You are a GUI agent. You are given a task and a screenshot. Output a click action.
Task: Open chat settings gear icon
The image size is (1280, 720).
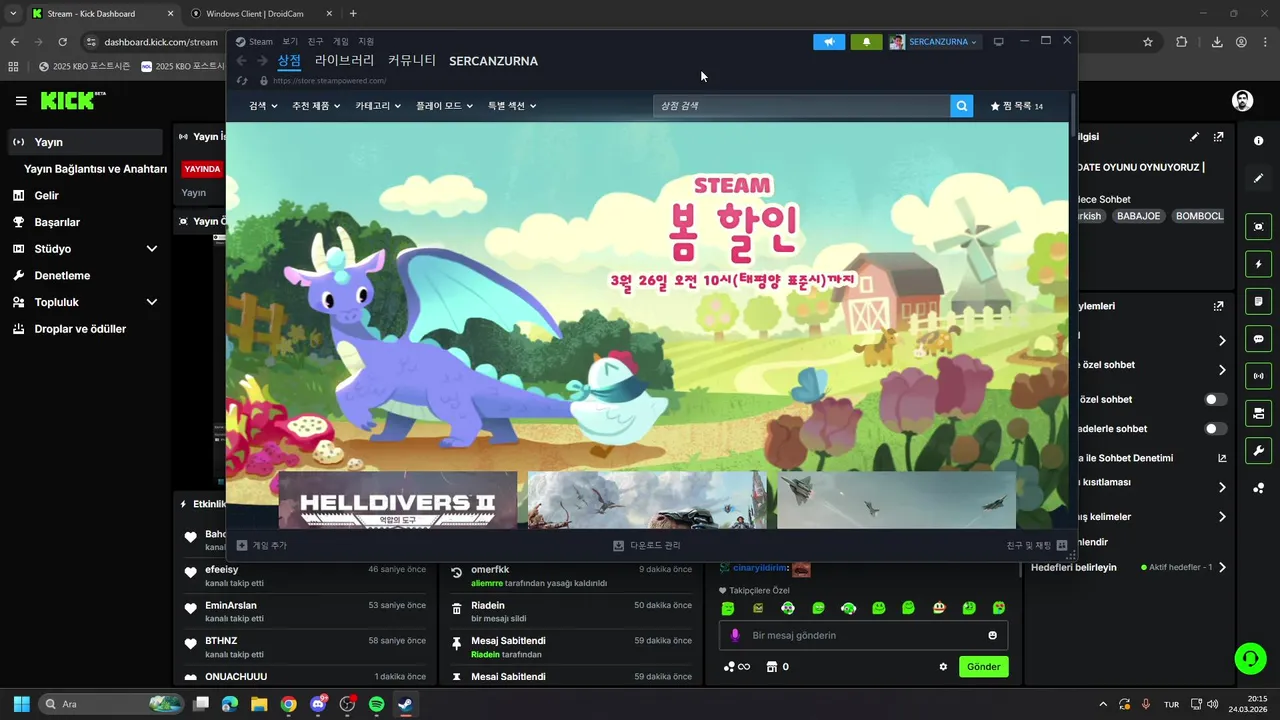[x=943, y=667]
